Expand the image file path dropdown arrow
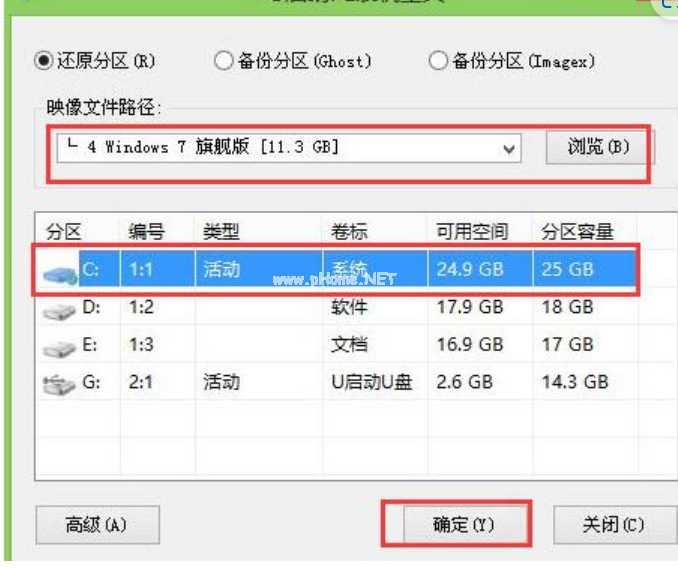The width and height of the screenshot is (678, 575). tap(510, 148)
